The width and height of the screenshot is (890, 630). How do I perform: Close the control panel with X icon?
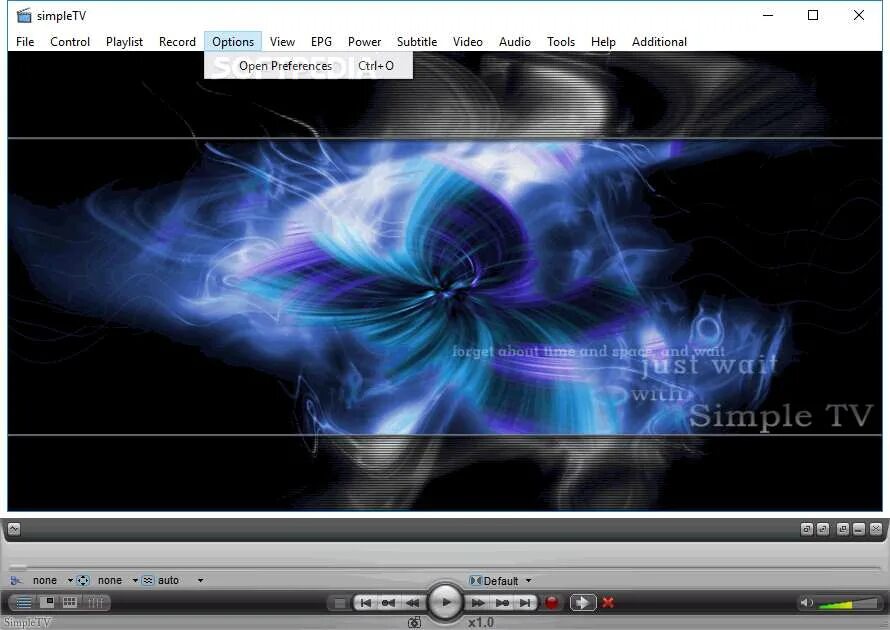pyautogui.click(x=876, y=529)
